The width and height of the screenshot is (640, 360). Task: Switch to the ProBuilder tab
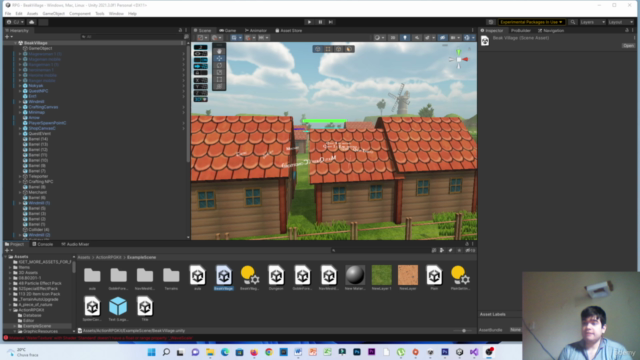520,30
